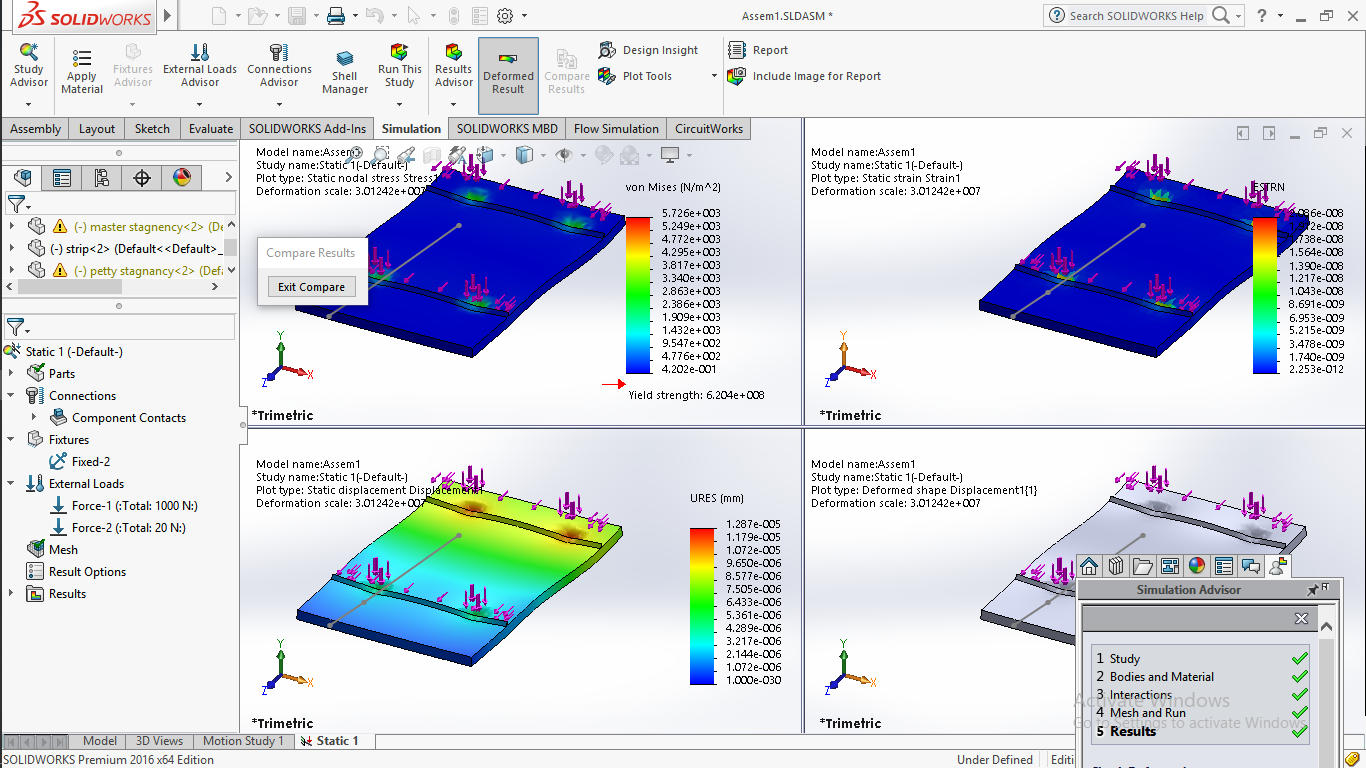This screenshot has height=768, width=1366.
Task: Expand the Results folder in the study tree
Action: click(x=11, y=593)
